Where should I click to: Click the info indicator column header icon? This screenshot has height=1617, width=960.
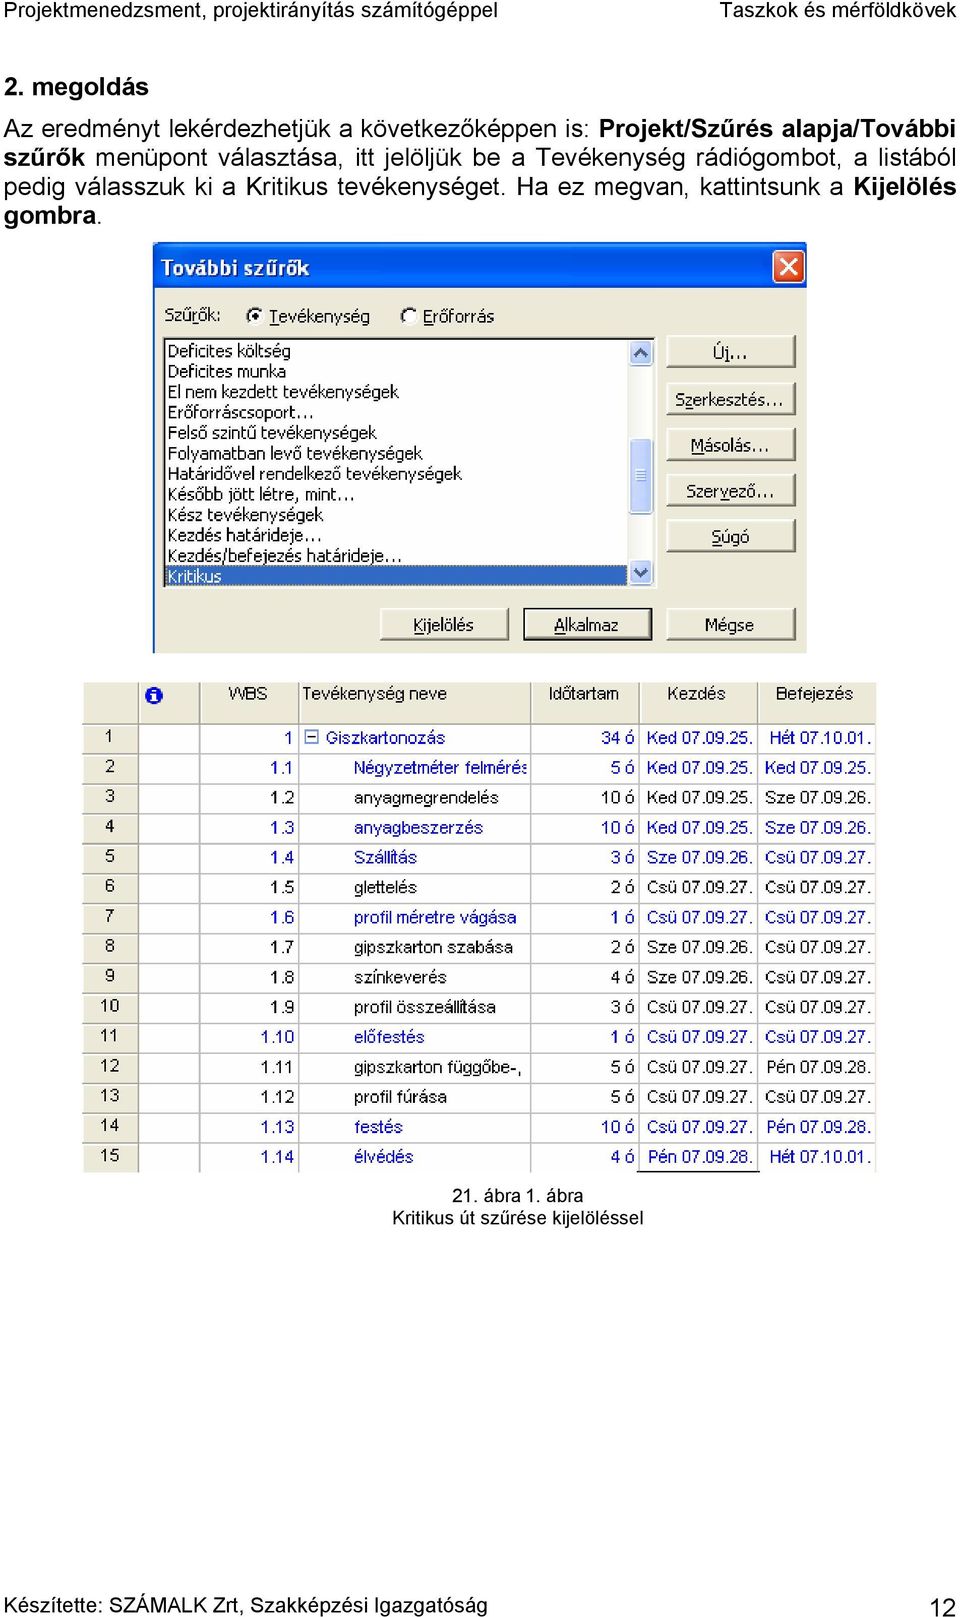(153, 695)
